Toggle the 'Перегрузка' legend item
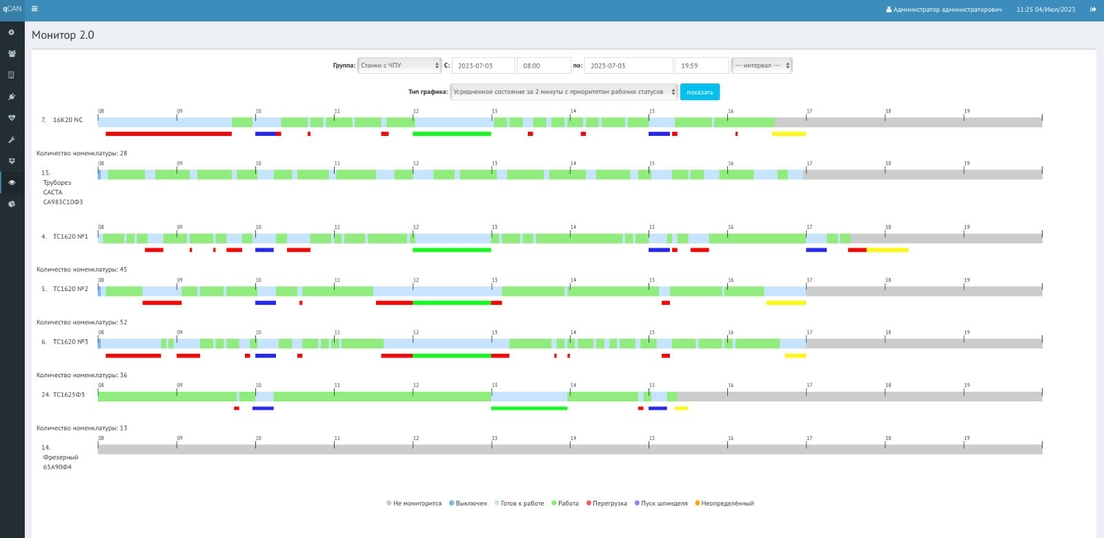The image size is (1104, 538). [606, 503]
